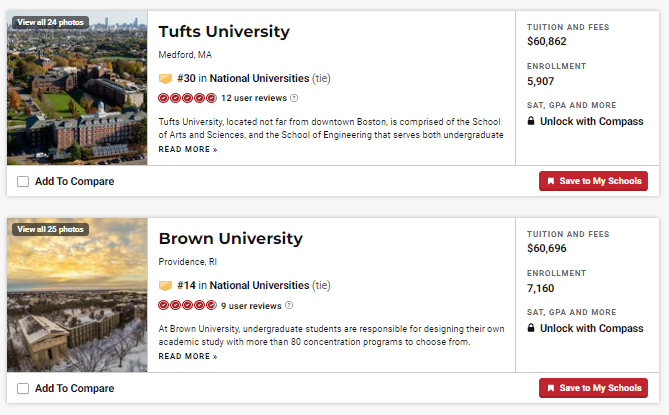
Task: Check Add To Compare for Brown University
Action: (23, 388)
